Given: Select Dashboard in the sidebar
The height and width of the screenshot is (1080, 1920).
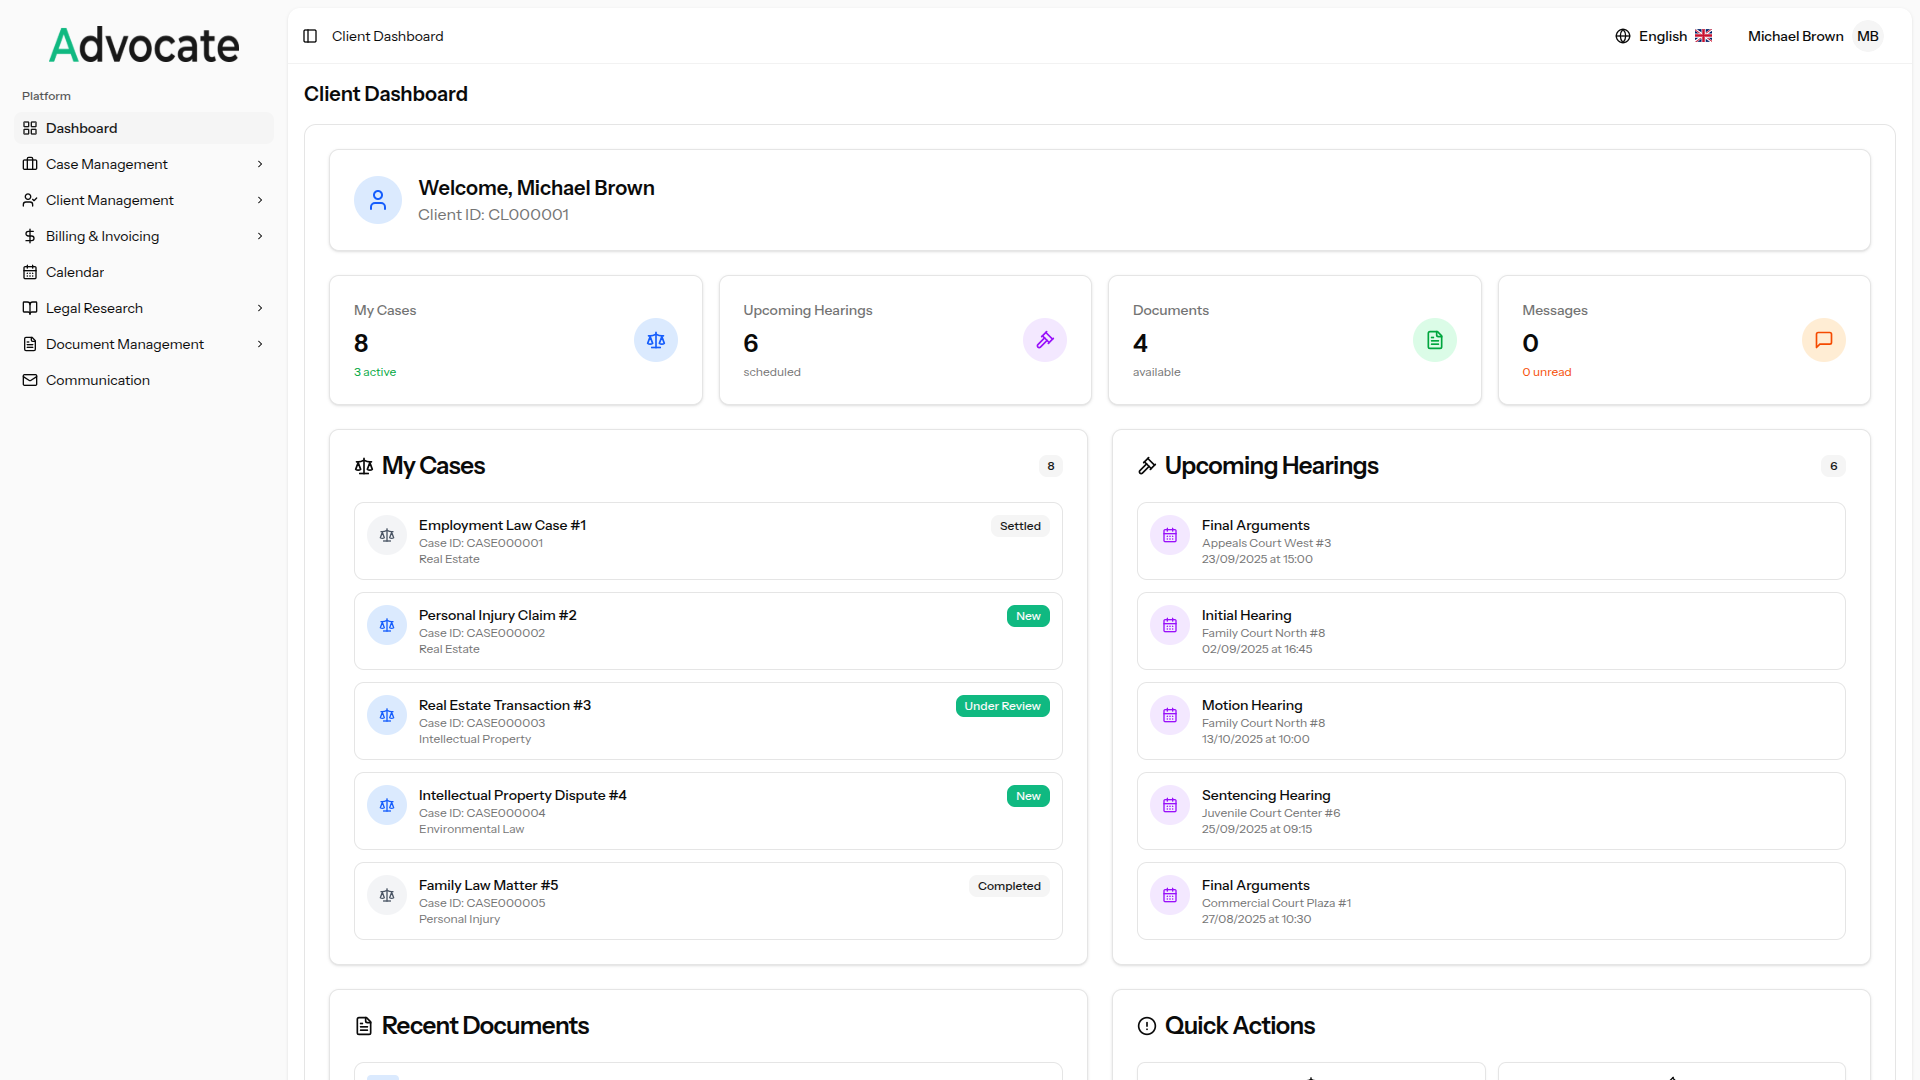Looking at the screenshot, I should click(82, 128).
